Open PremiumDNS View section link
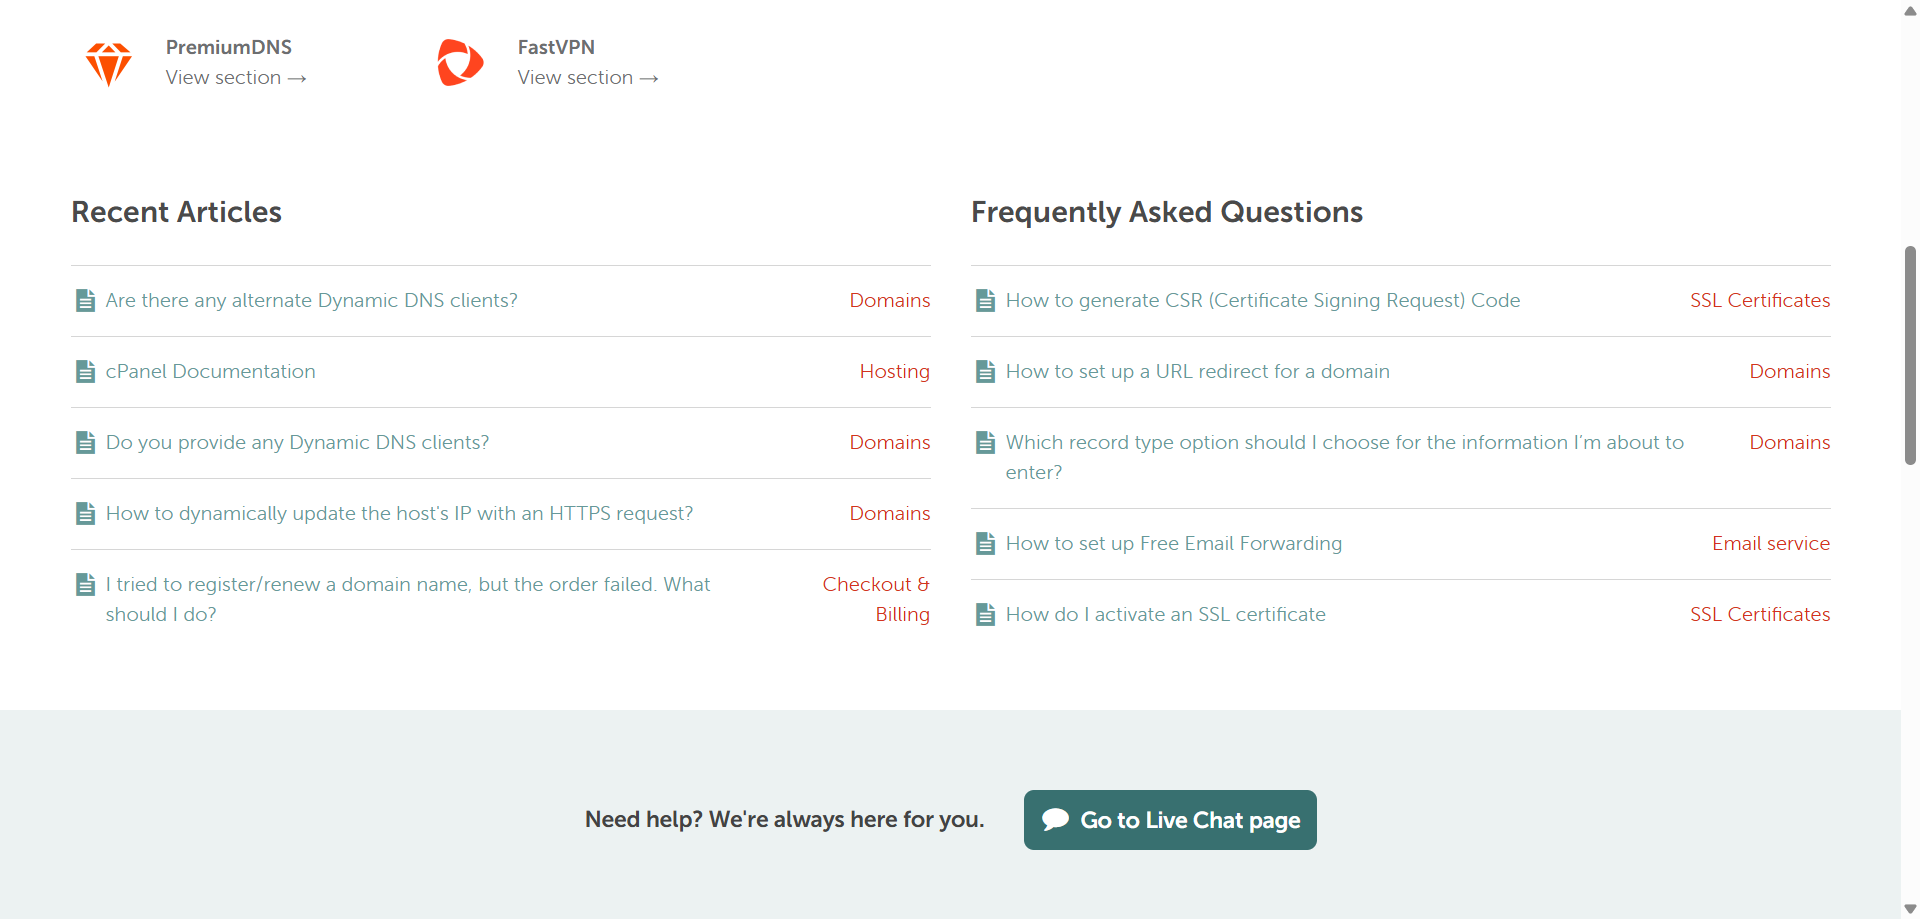 pos(236,78)
